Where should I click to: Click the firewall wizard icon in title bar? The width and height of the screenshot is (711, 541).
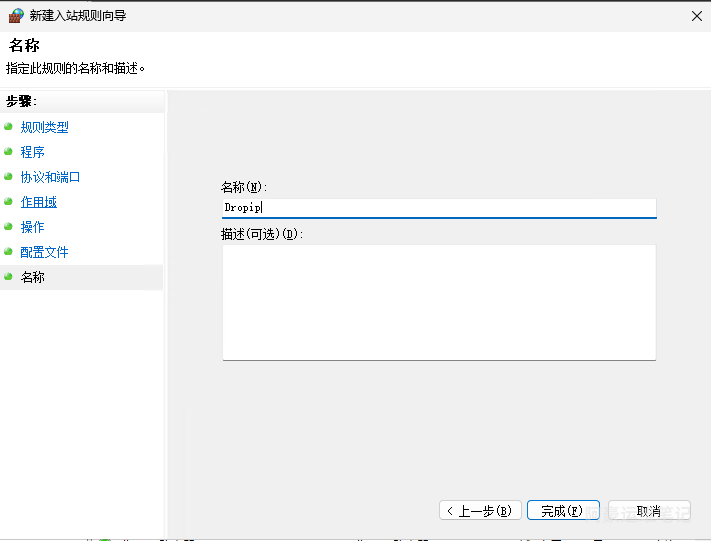pos(16,16)
